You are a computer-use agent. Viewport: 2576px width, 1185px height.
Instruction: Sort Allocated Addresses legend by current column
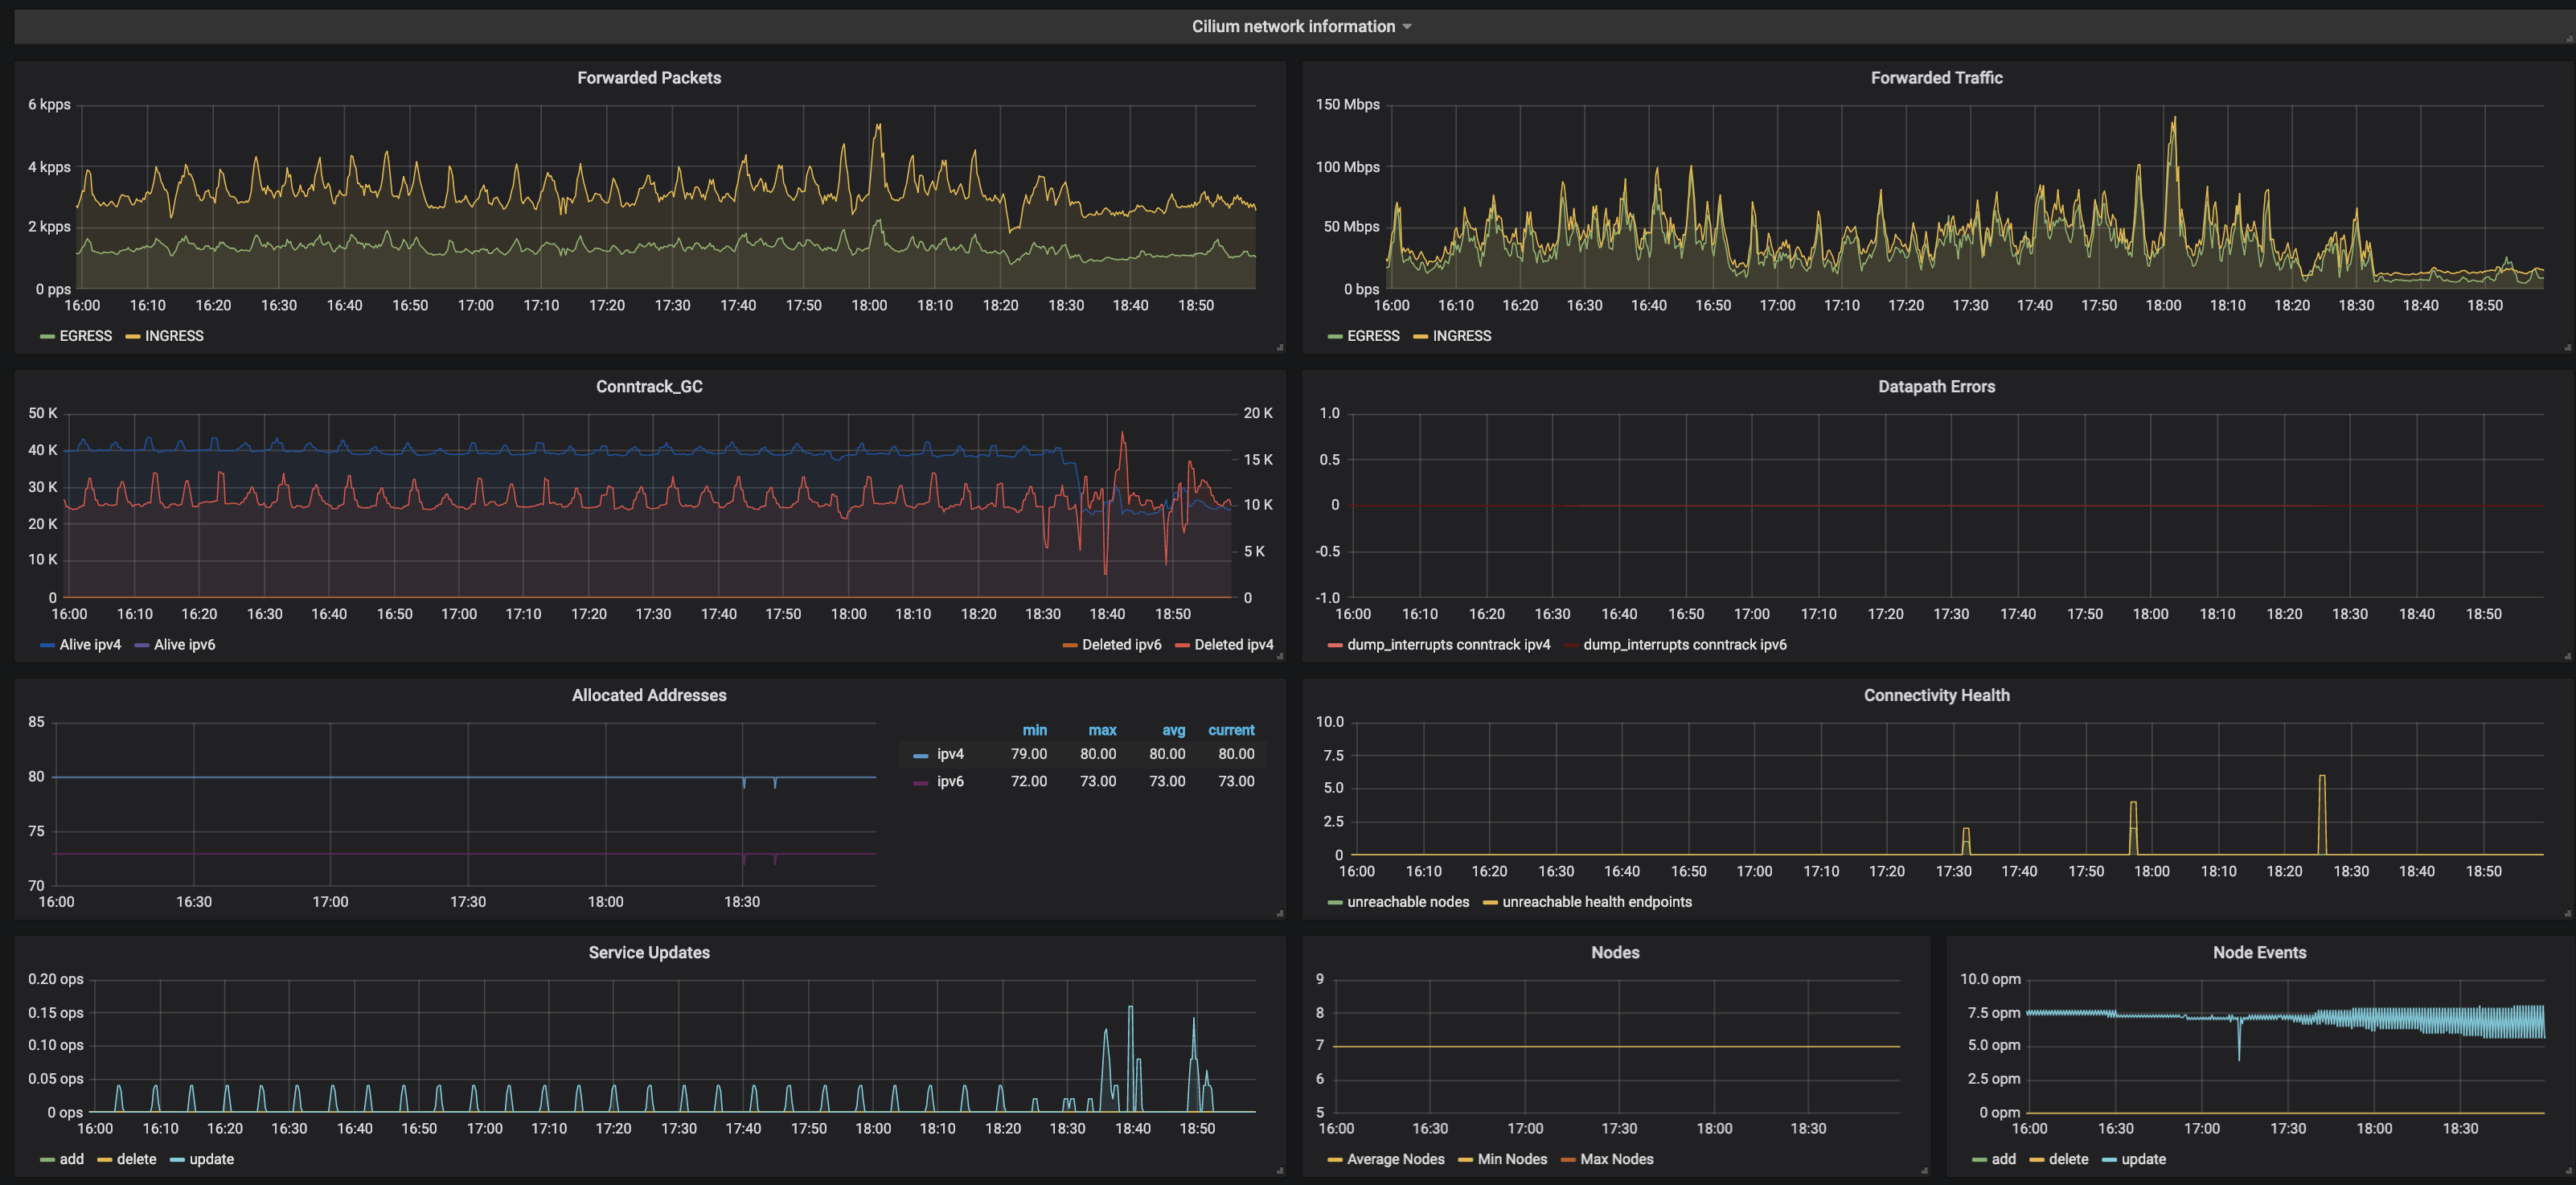1231,731
